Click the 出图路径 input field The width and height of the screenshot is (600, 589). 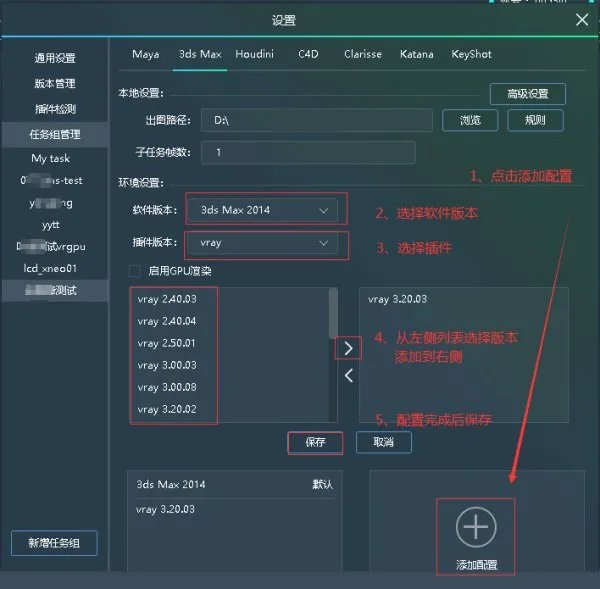click(317, 121)
